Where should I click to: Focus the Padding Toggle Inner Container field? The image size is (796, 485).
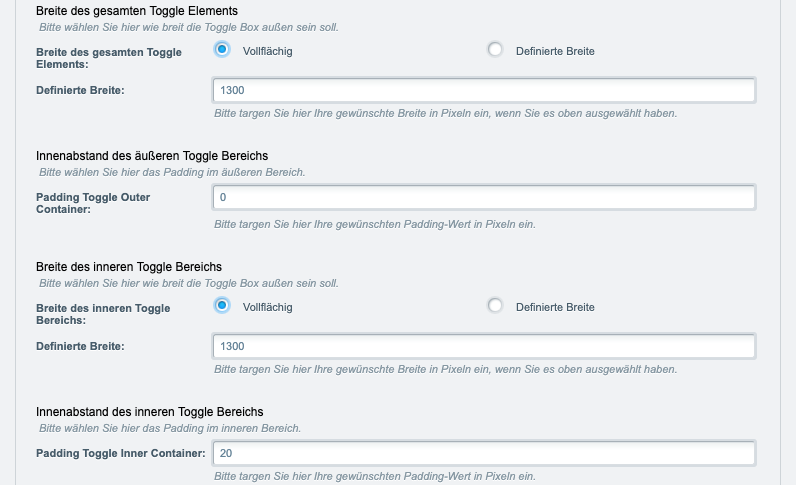click(x=484, y=454)
